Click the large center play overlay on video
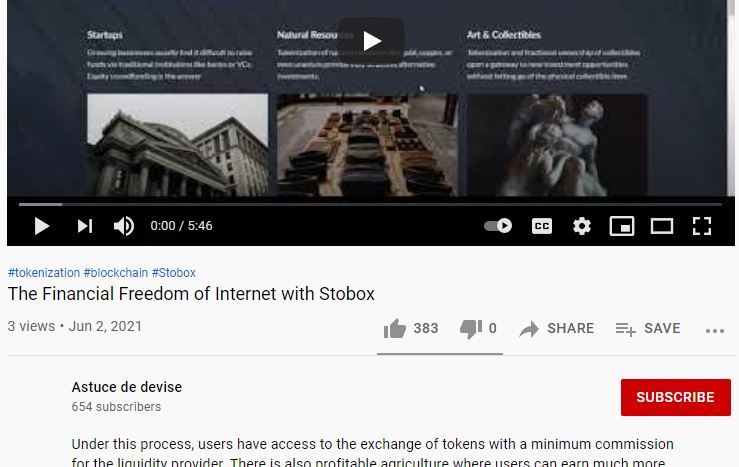The image size is (739, 467). coord(371,41)
